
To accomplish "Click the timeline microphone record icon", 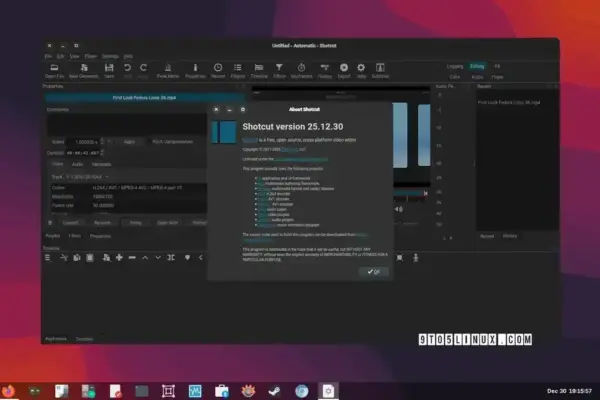I will click(x=416, y=258).
